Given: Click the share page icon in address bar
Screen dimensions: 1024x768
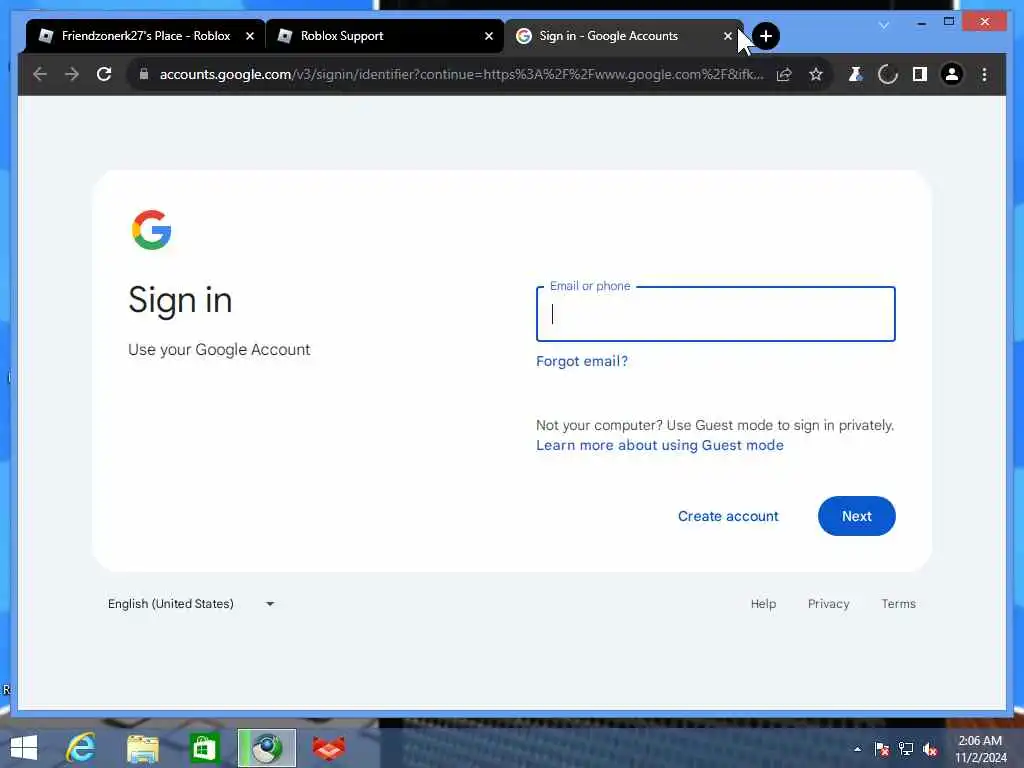Looking at the screenshot, I should point(784,74).
